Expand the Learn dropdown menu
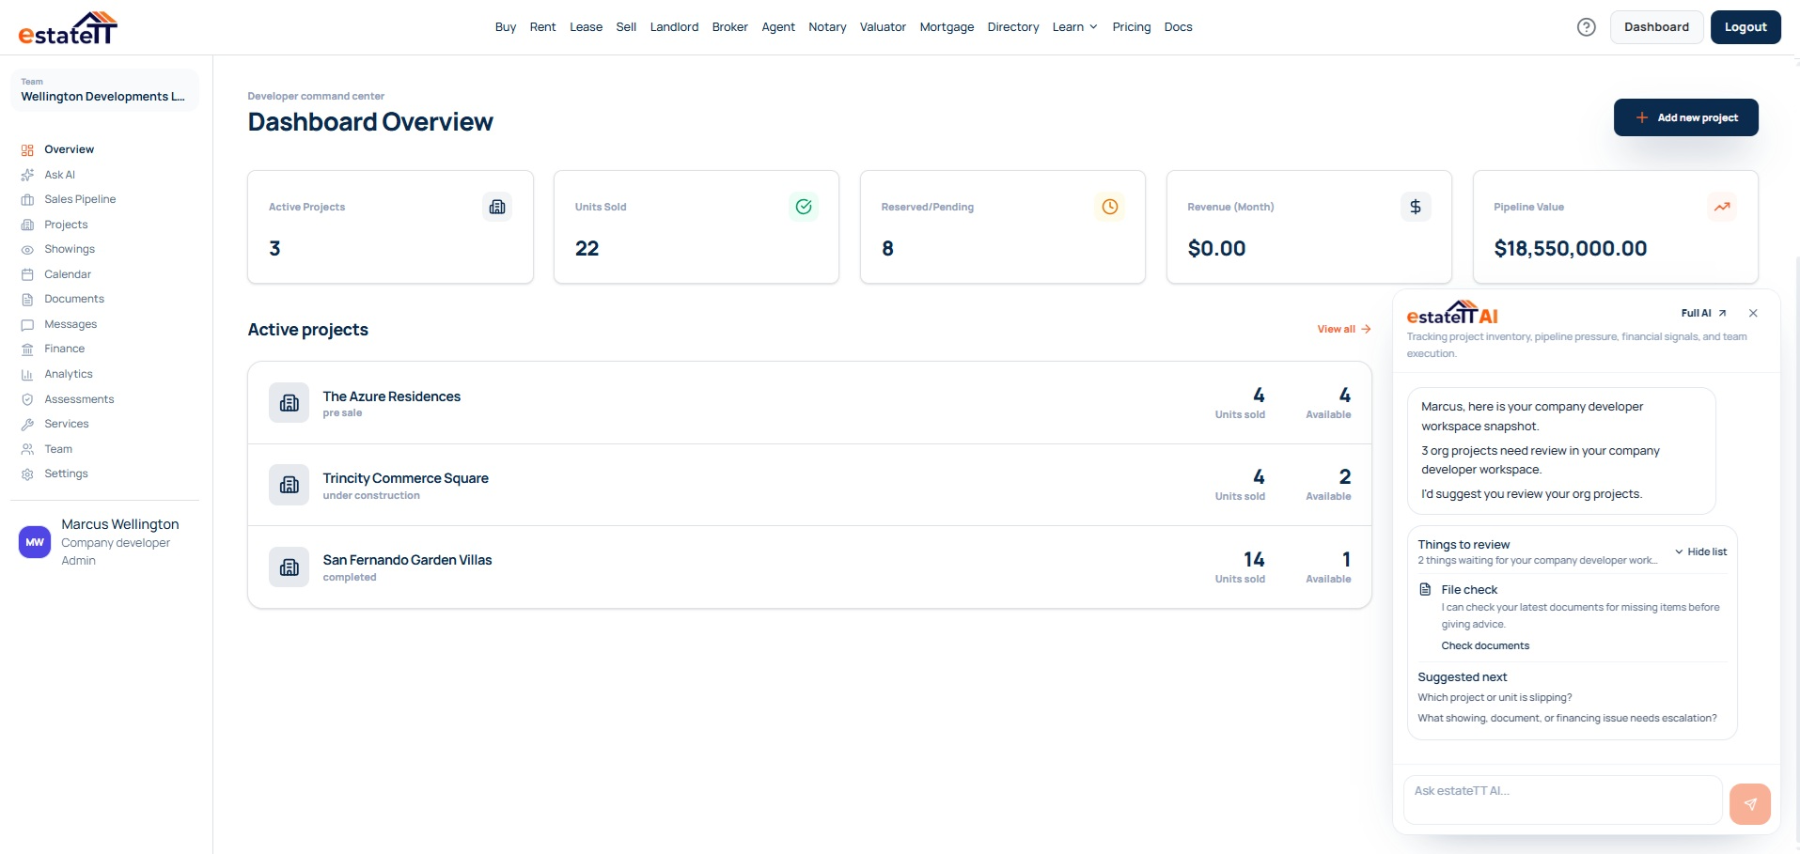This screenshot has height=854, width=1800. click(x=1074, y=27)
